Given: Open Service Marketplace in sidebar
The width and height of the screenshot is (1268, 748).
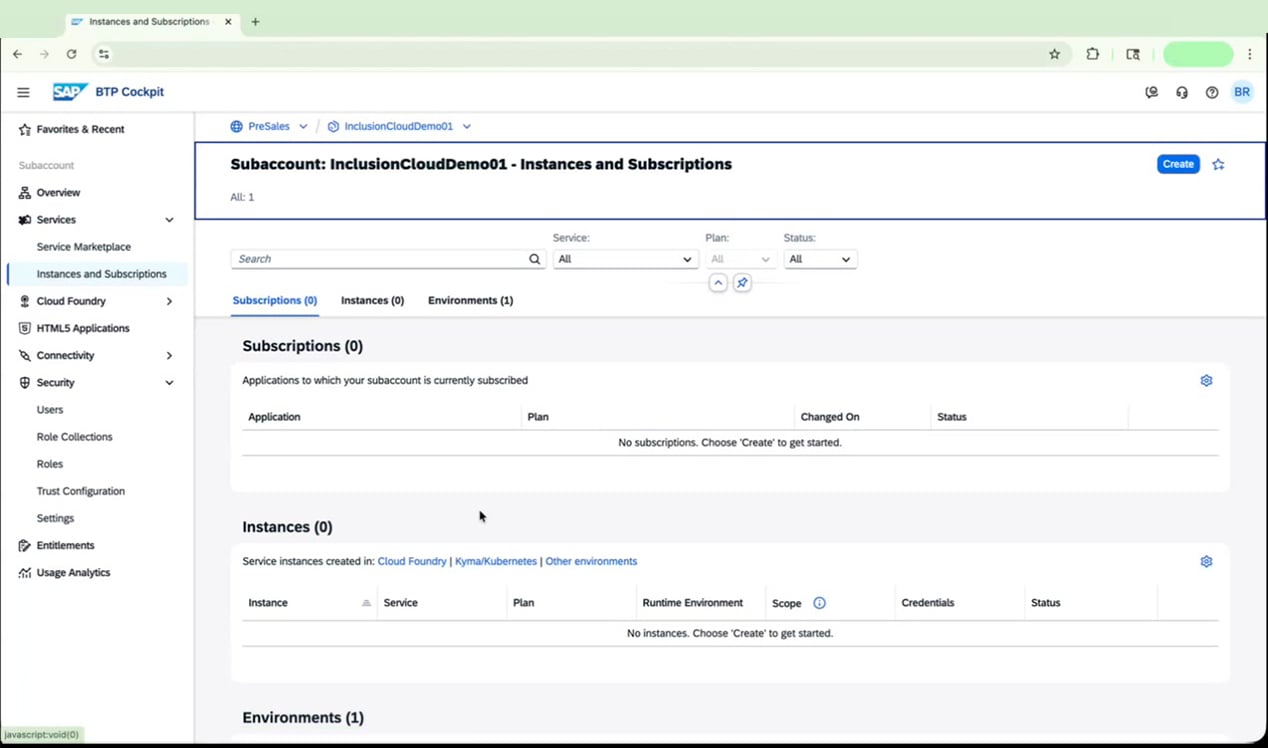Looking at the screenshot, I should [84, 247].
